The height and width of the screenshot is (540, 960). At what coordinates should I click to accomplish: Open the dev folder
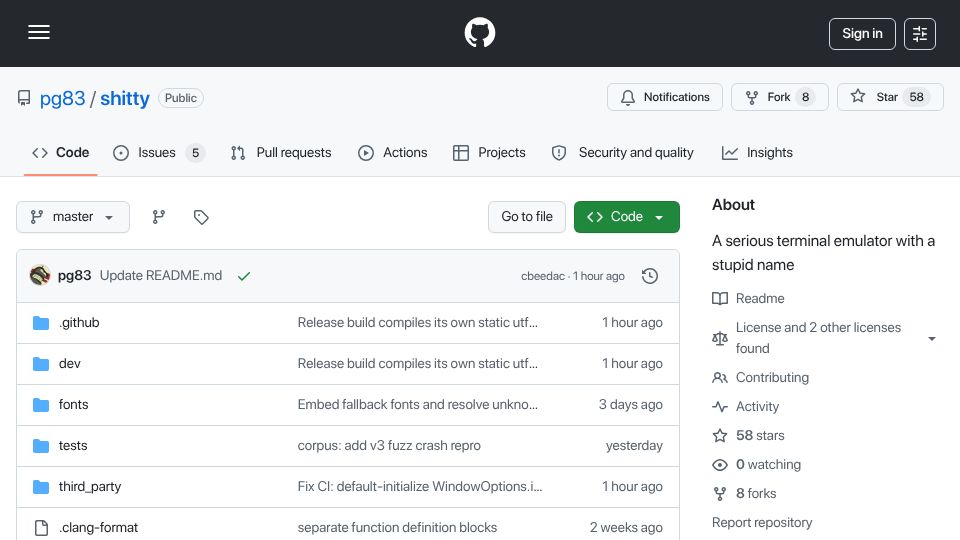pyautogui.click(x=69, y=364)
